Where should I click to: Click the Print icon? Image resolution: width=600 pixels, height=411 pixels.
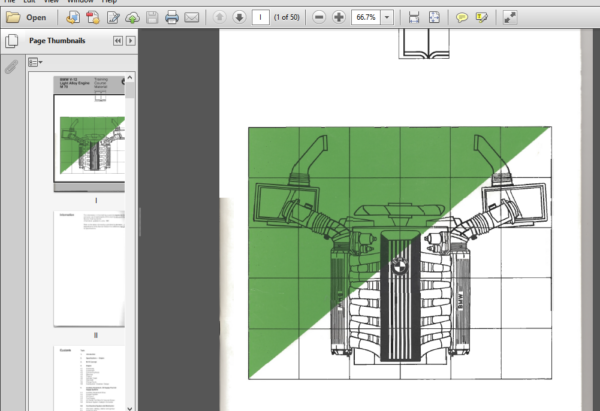coord(172,17)
